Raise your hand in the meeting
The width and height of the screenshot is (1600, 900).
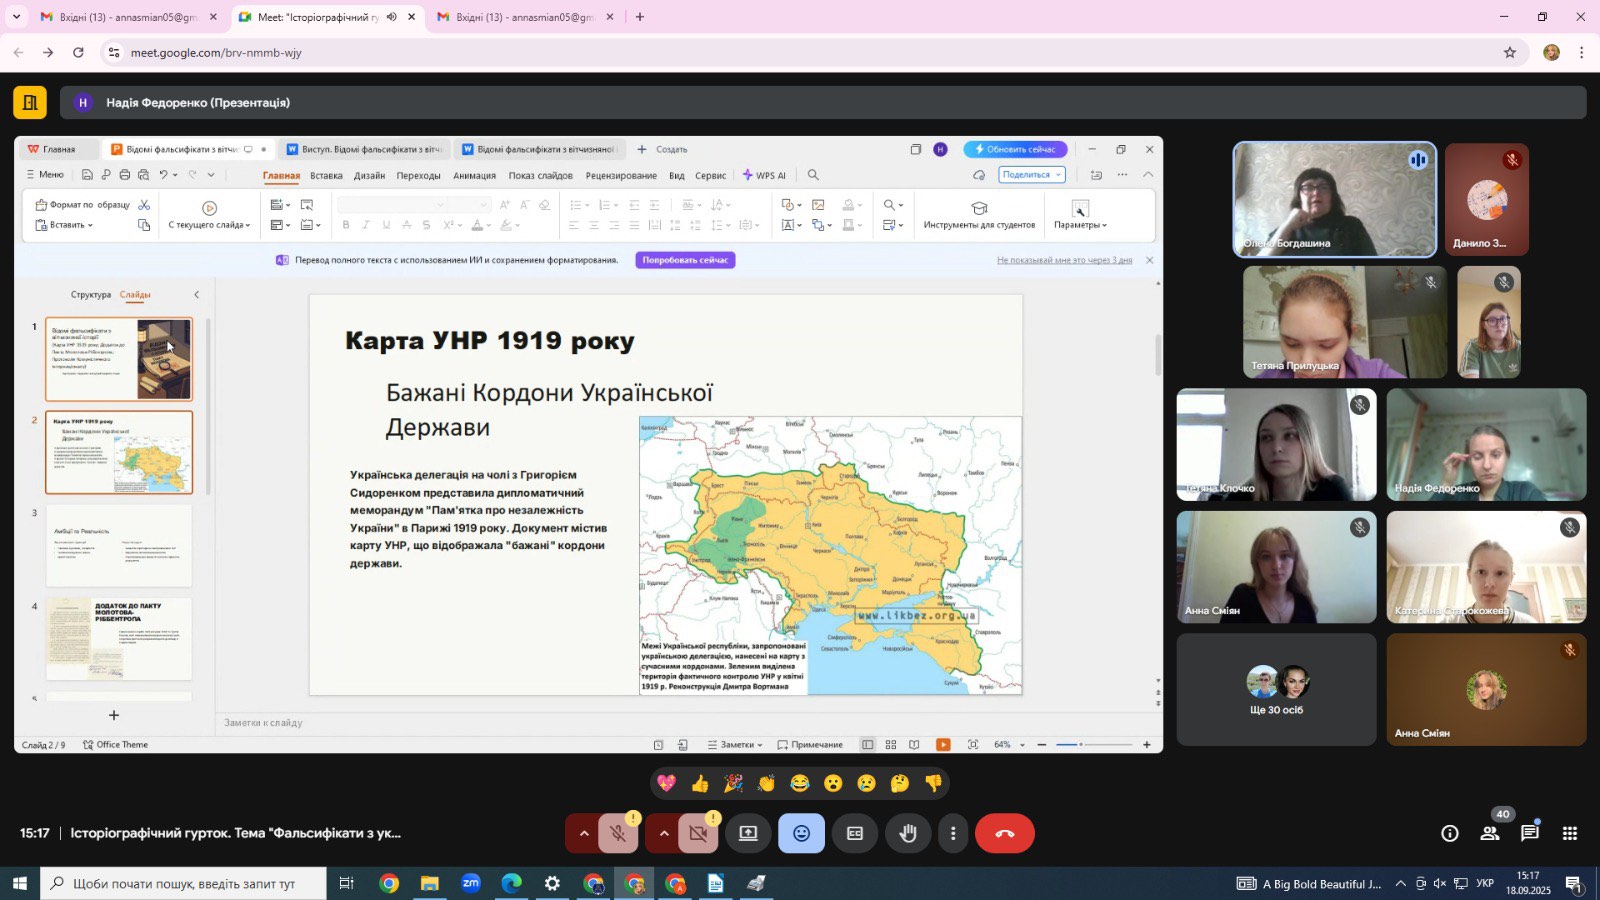[x=908, y=833]
